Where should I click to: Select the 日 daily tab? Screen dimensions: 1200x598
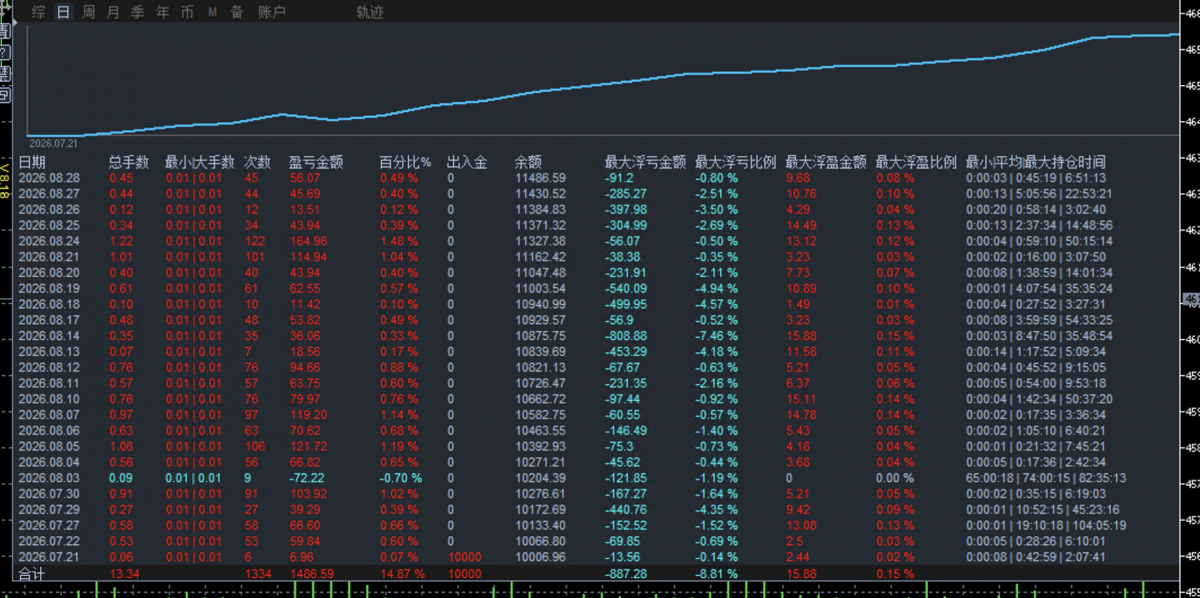point(64,12)
